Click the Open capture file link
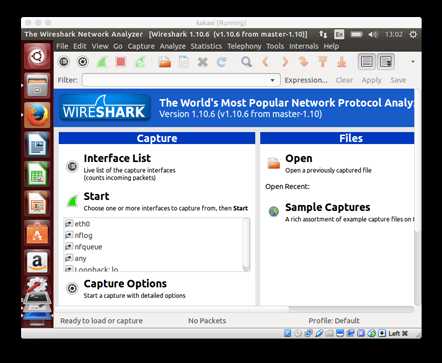 click(299, 158)
